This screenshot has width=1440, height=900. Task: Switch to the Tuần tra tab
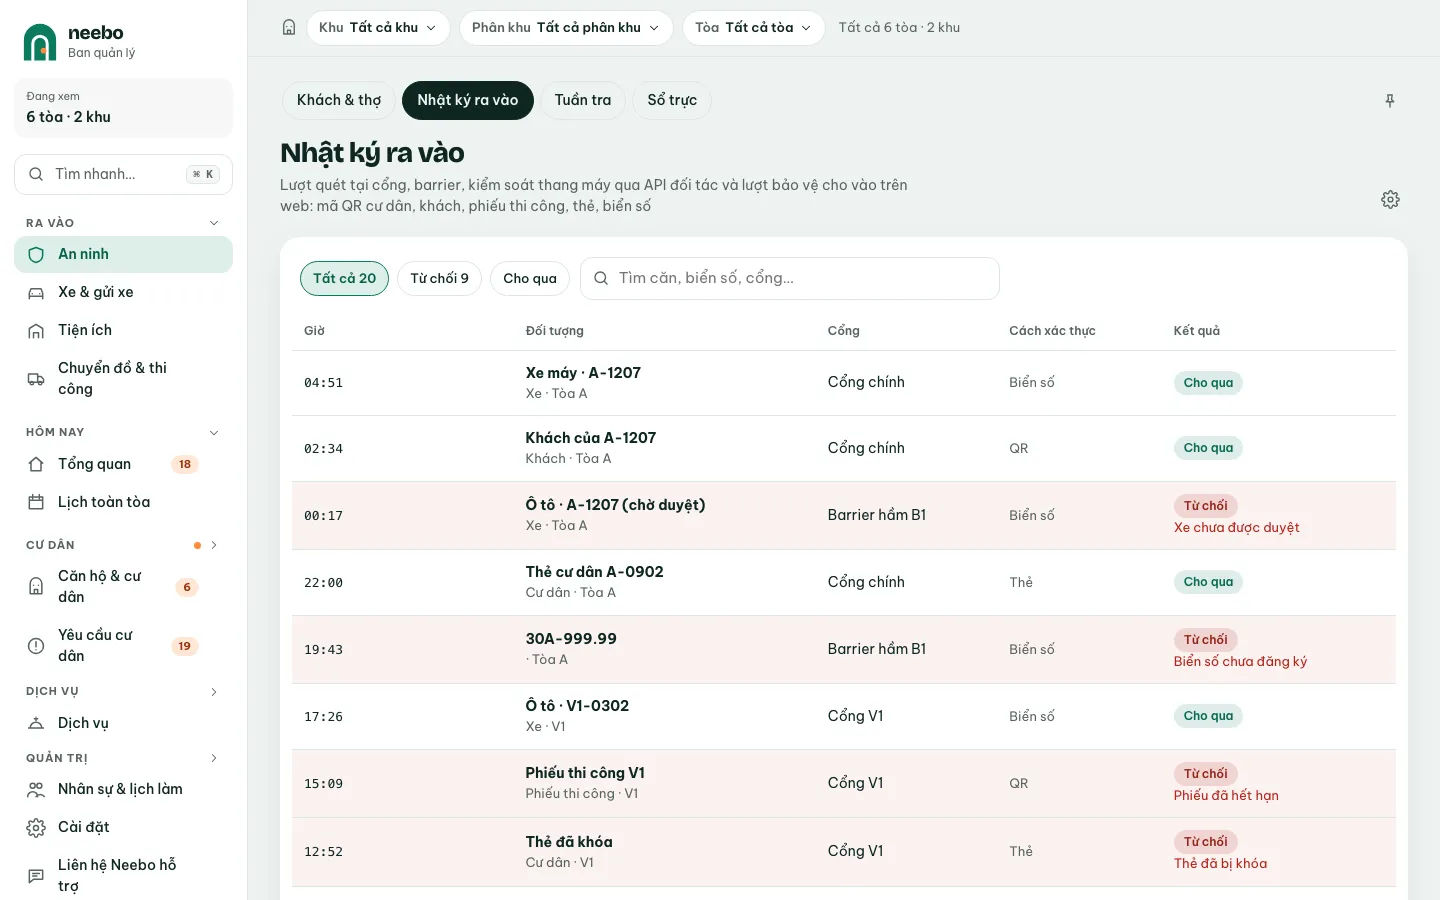[x=583, y=100]
